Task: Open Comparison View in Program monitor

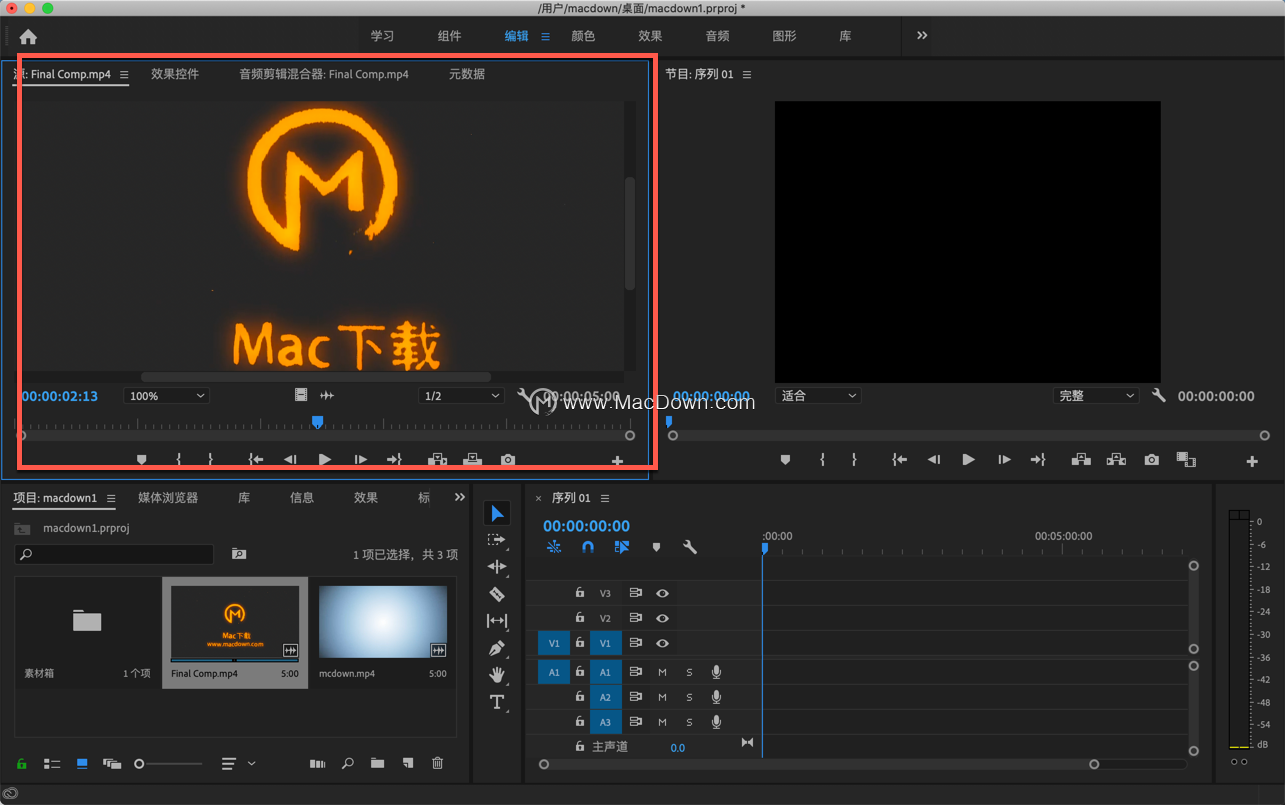Action: click(x=1186, y=459)
